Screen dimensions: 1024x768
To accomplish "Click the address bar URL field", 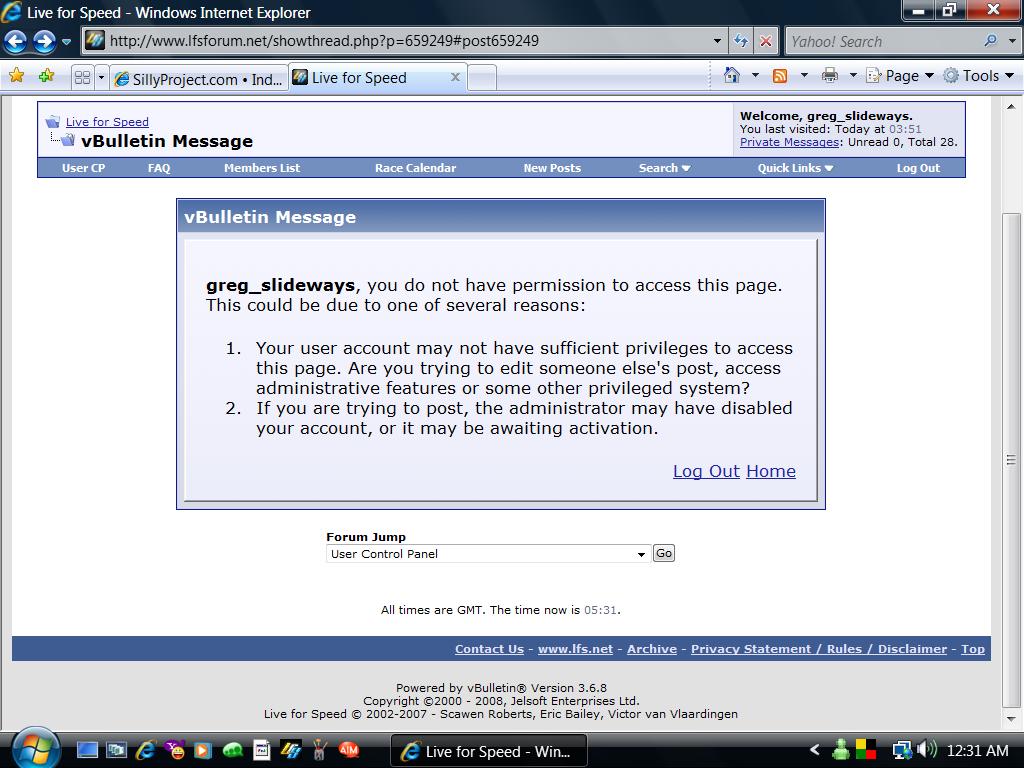I will point(396,41).
